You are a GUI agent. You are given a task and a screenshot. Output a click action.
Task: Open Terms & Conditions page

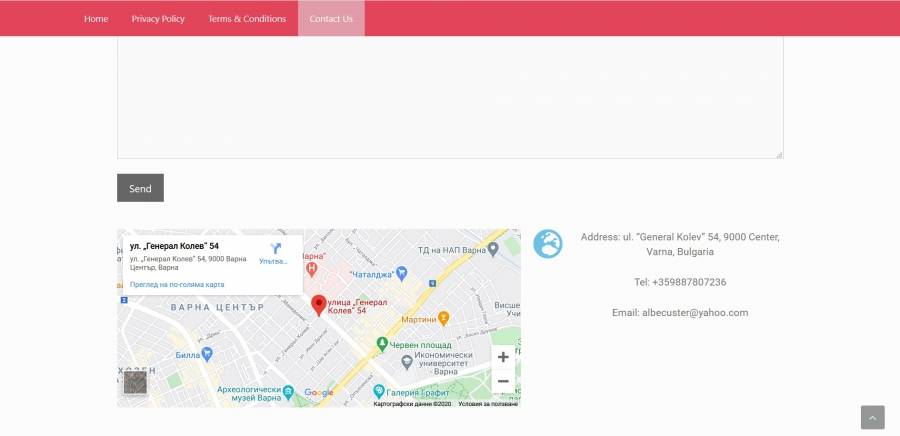pyautogui.click(x=247, y=19)
